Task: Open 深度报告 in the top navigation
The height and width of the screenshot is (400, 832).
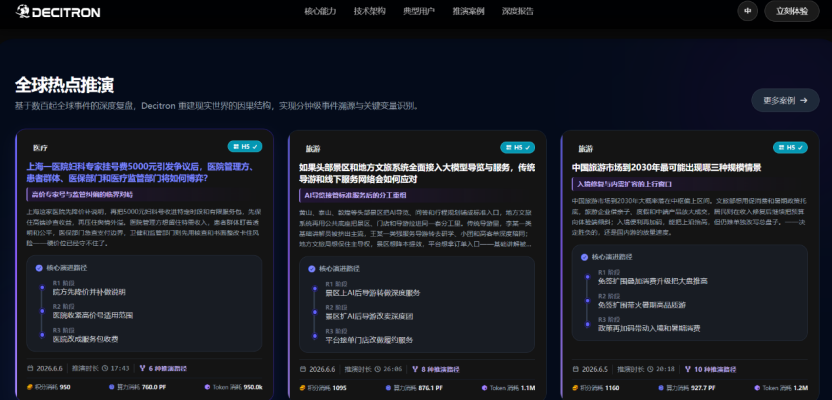Action: pyautogui.click(x=517, y=11)
